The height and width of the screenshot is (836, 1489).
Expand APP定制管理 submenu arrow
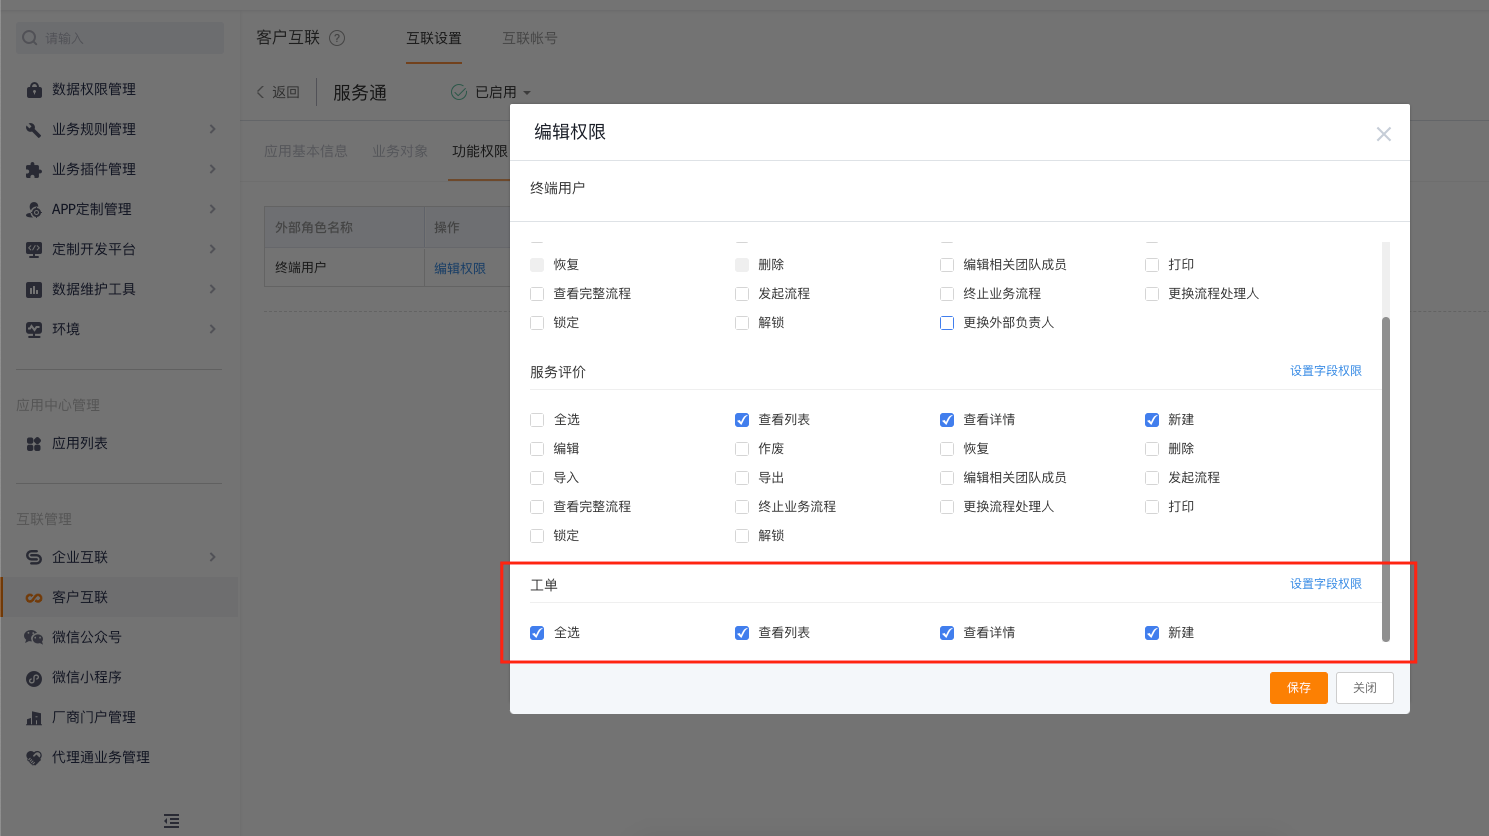(212, 209)
